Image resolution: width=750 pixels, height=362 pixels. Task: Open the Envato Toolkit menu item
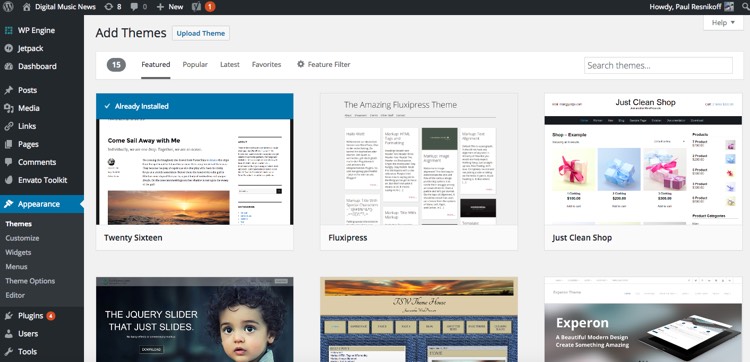(42, 180)
